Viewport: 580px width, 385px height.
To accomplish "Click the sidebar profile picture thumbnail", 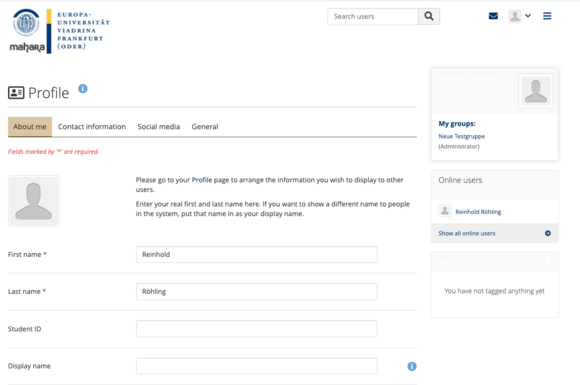I will (536, 91).
